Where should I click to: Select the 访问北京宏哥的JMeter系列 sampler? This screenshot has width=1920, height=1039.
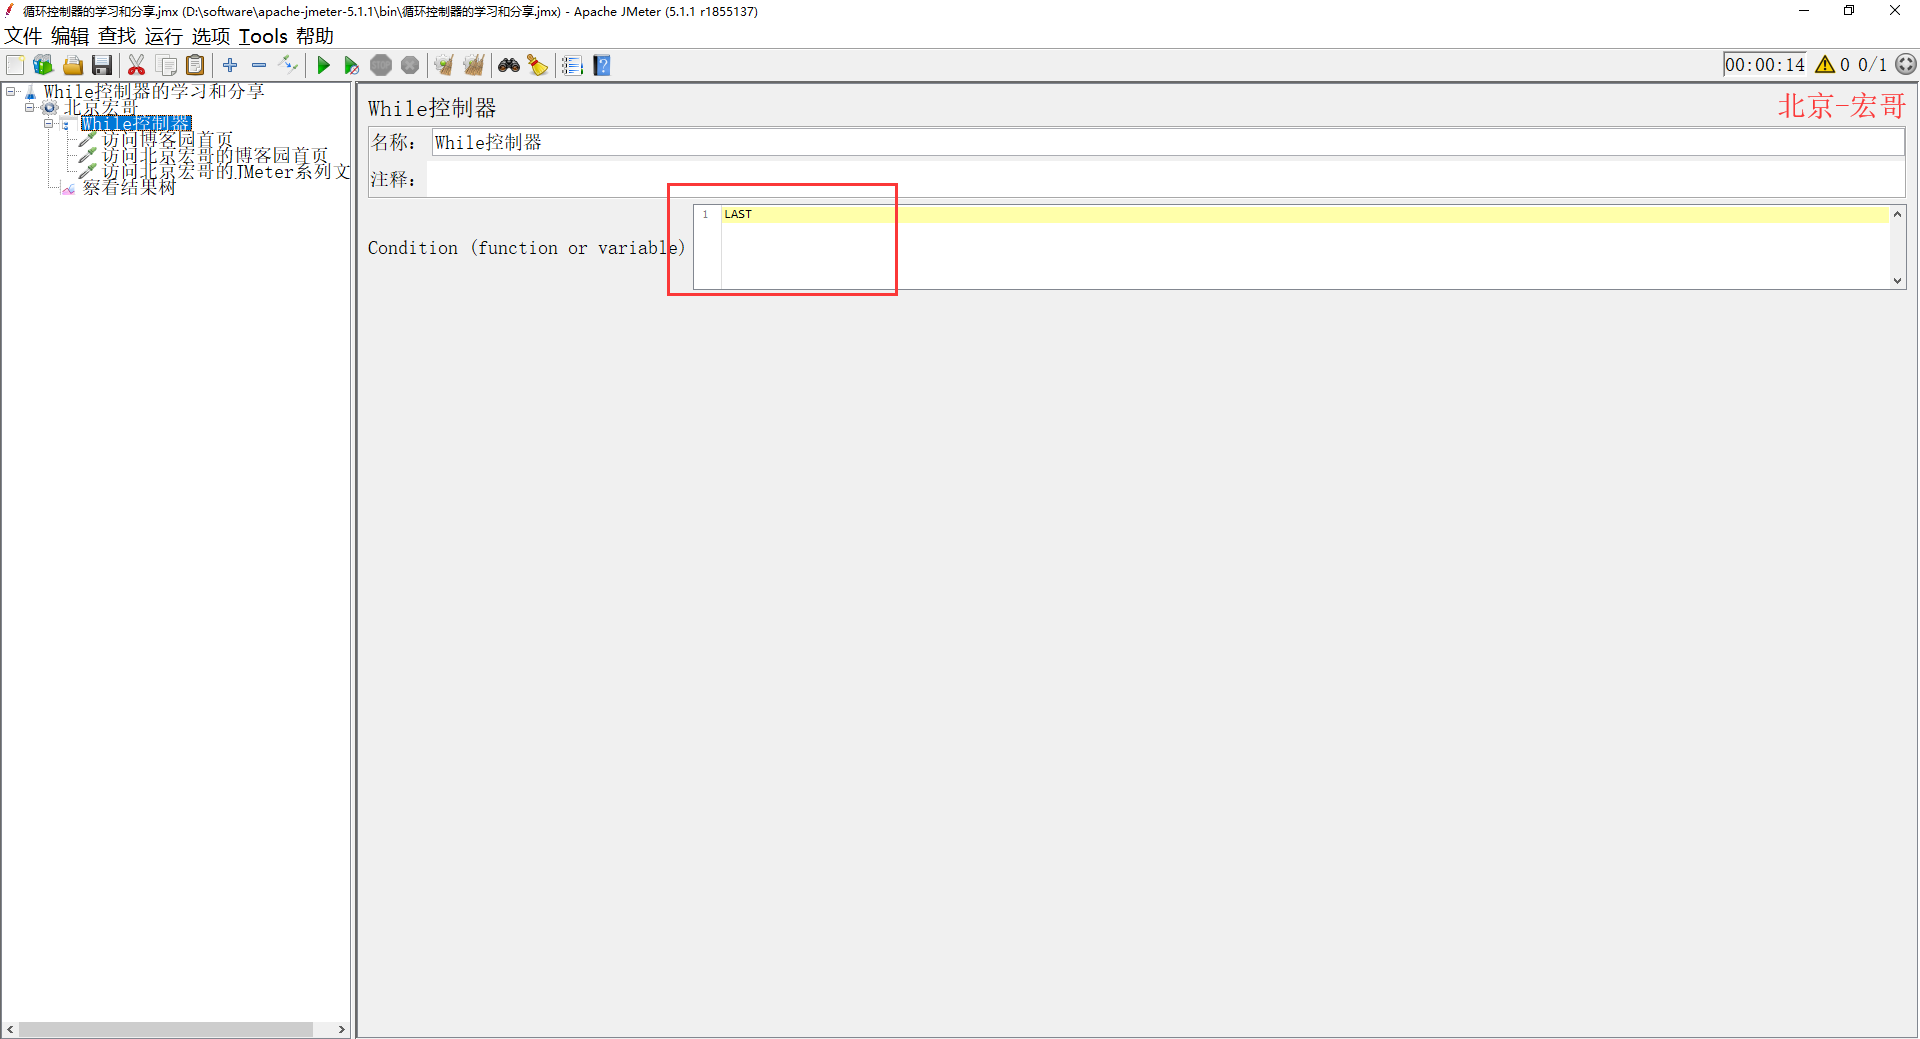pyautogui.click(x=226, y=171)
